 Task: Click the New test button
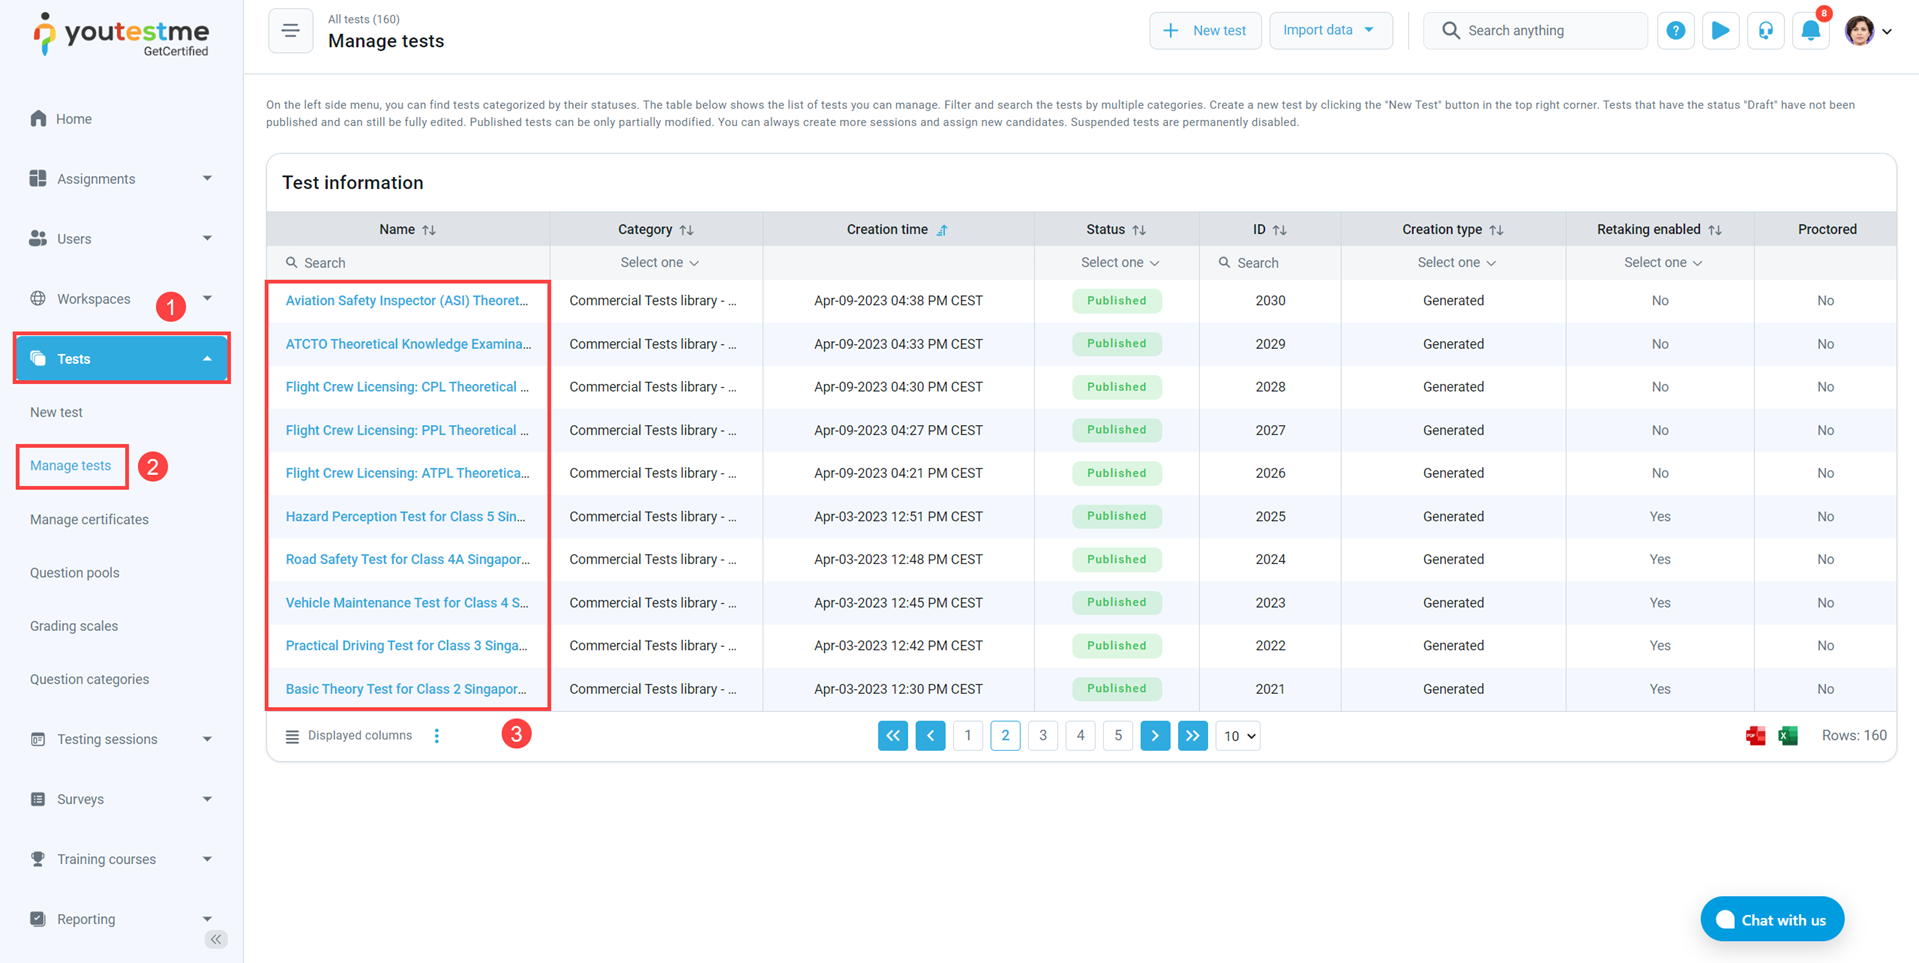pos(1205,31)
